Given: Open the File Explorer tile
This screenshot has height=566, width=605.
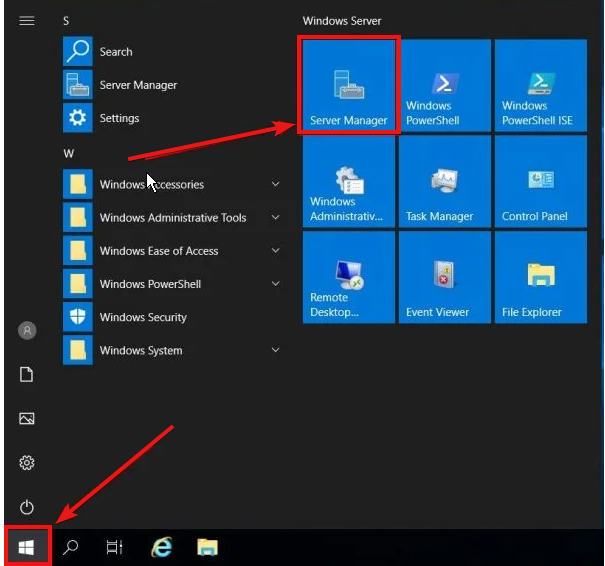Looking at the screenshot, I should pos(541,278).
